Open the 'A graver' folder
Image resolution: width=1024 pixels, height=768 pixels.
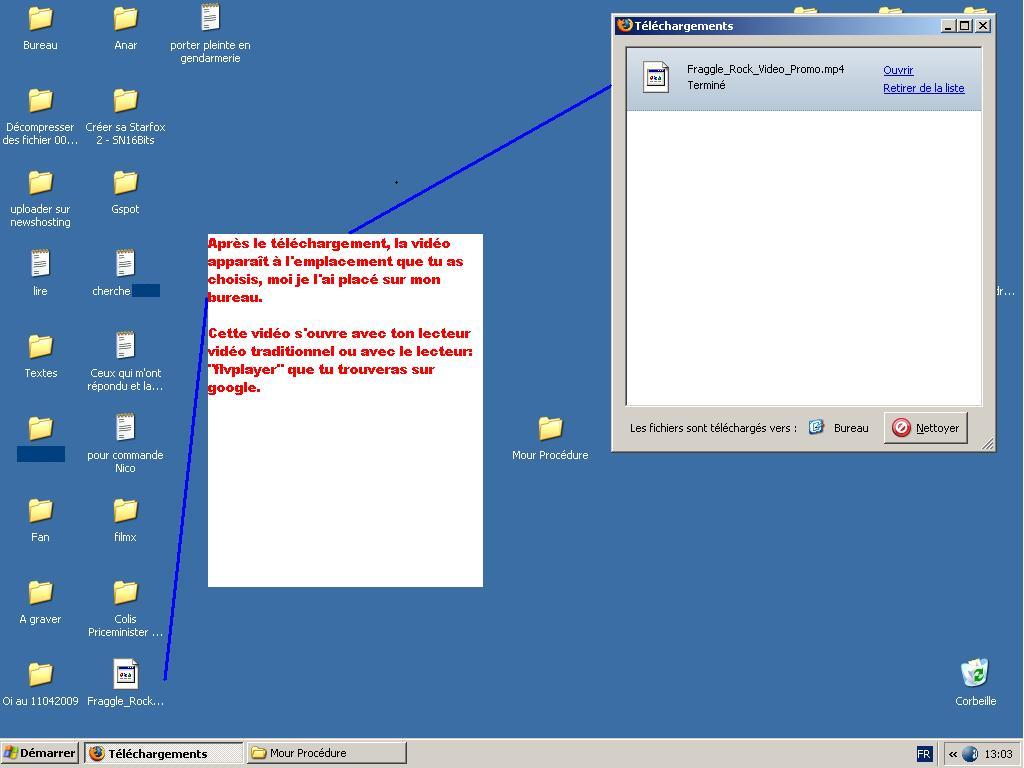click(x=40, y=593)
